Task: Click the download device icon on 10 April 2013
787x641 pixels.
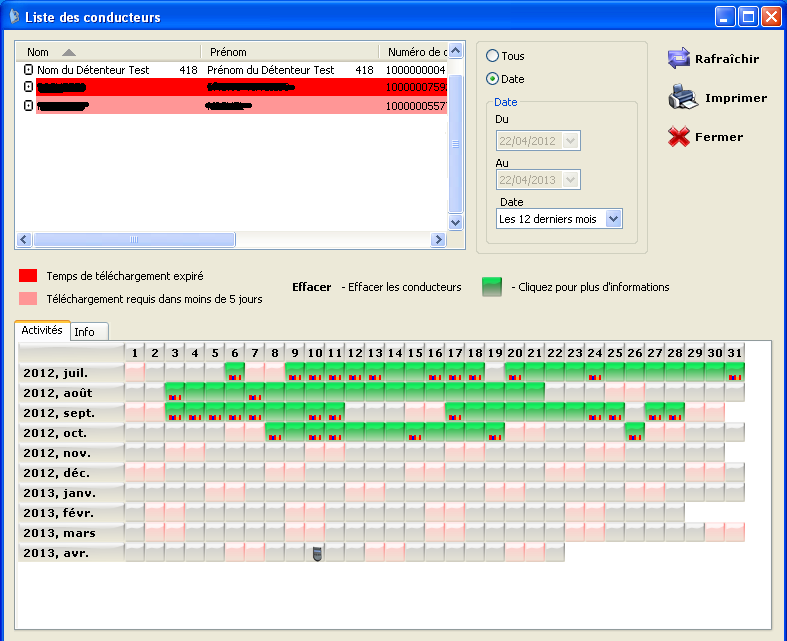Action: point(315,554)
